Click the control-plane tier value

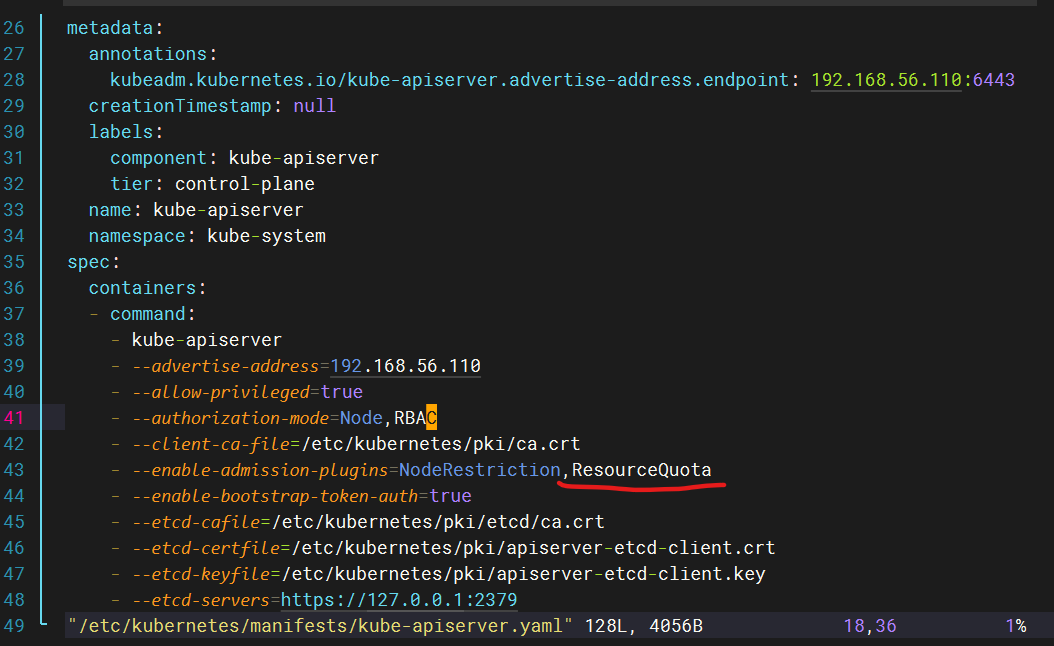(244, 184)
